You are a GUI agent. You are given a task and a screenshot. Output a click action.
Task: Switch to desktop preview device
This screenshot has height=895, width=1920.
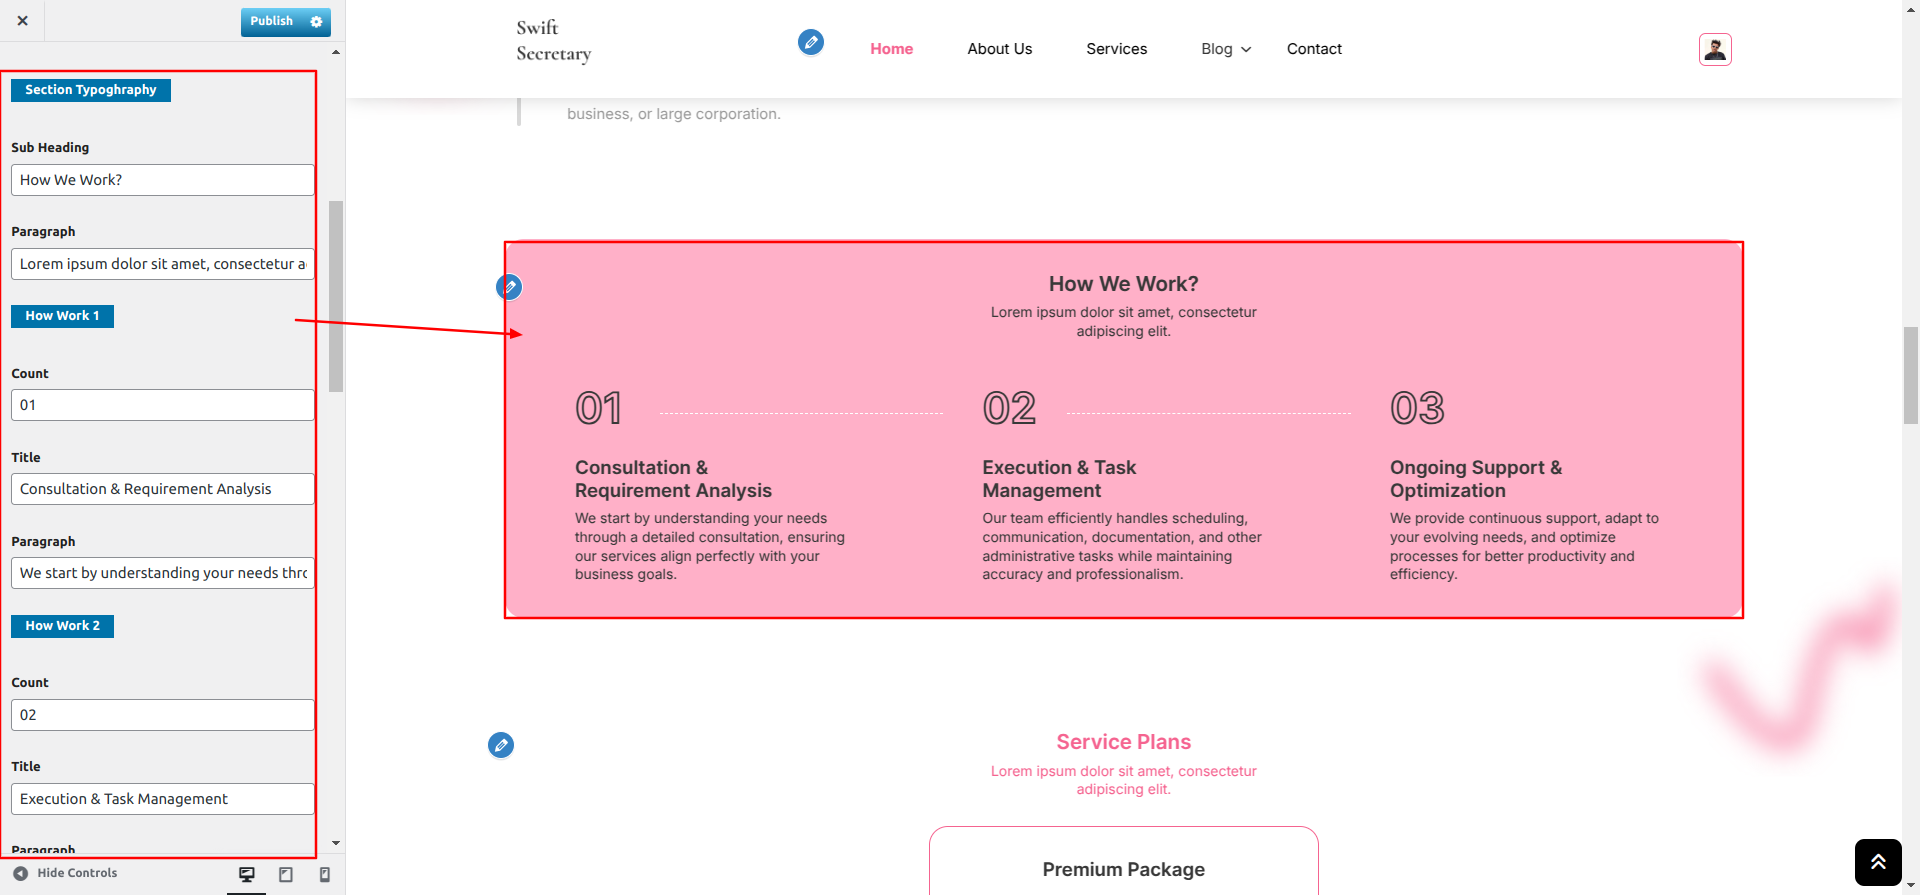tap(247, 874)
